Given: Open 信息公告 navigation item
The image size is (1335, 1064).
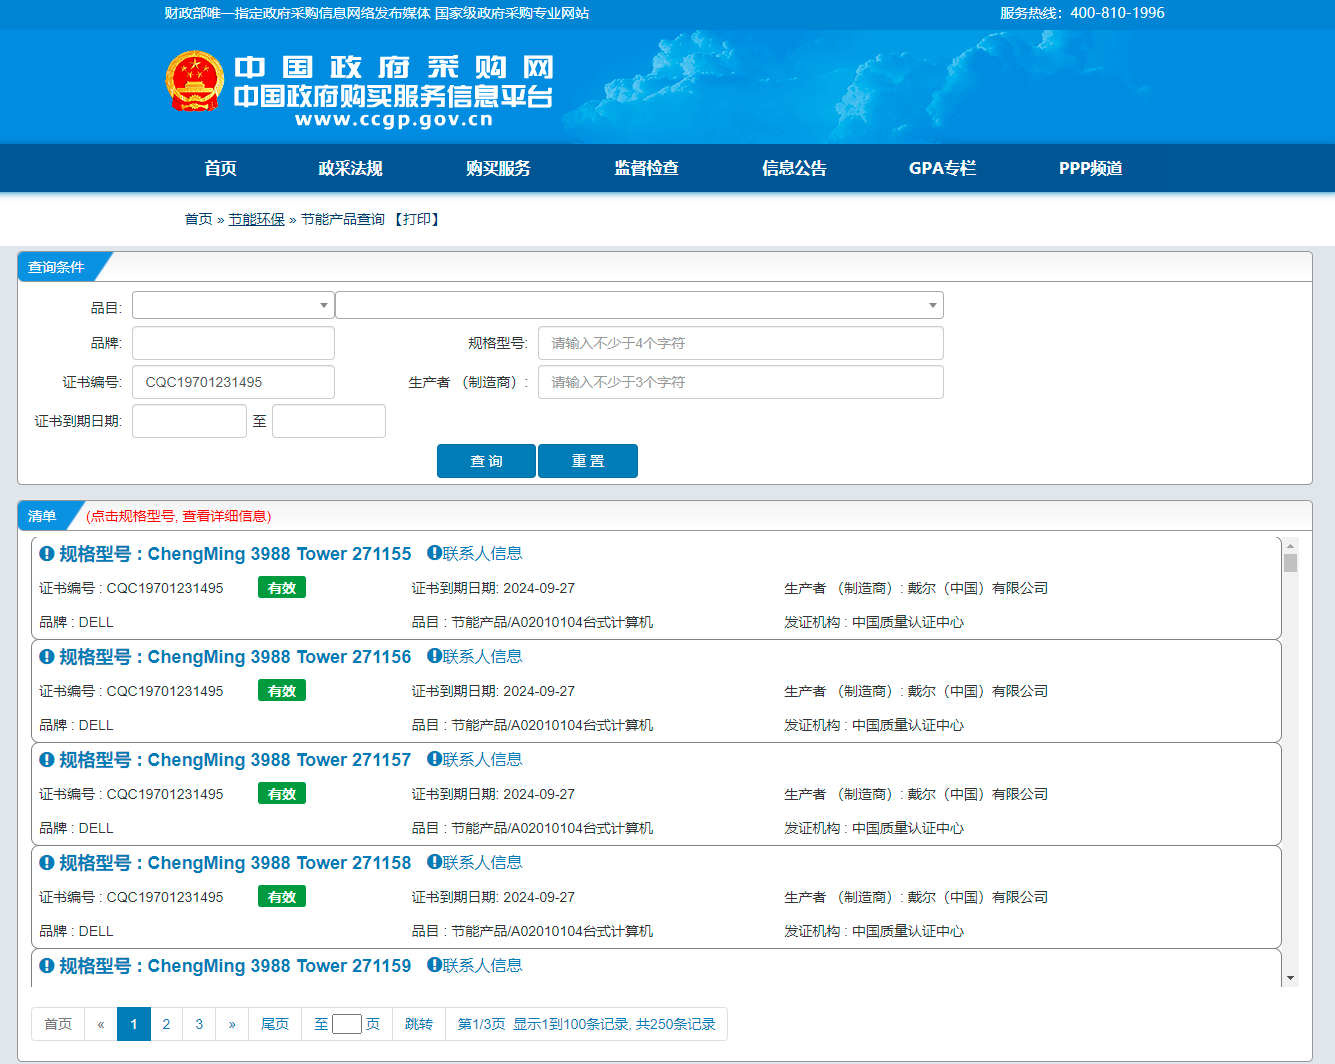Looking at the screenshot, I should 794,168.
